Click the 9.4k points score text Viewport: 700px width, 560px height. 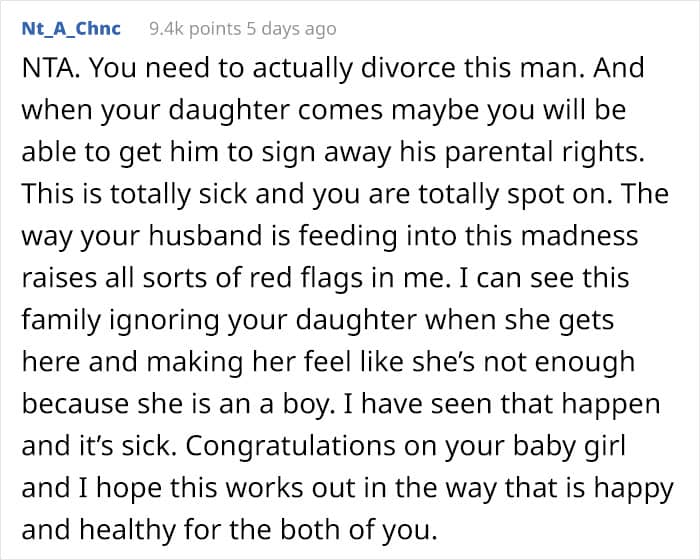coord(189,29)
